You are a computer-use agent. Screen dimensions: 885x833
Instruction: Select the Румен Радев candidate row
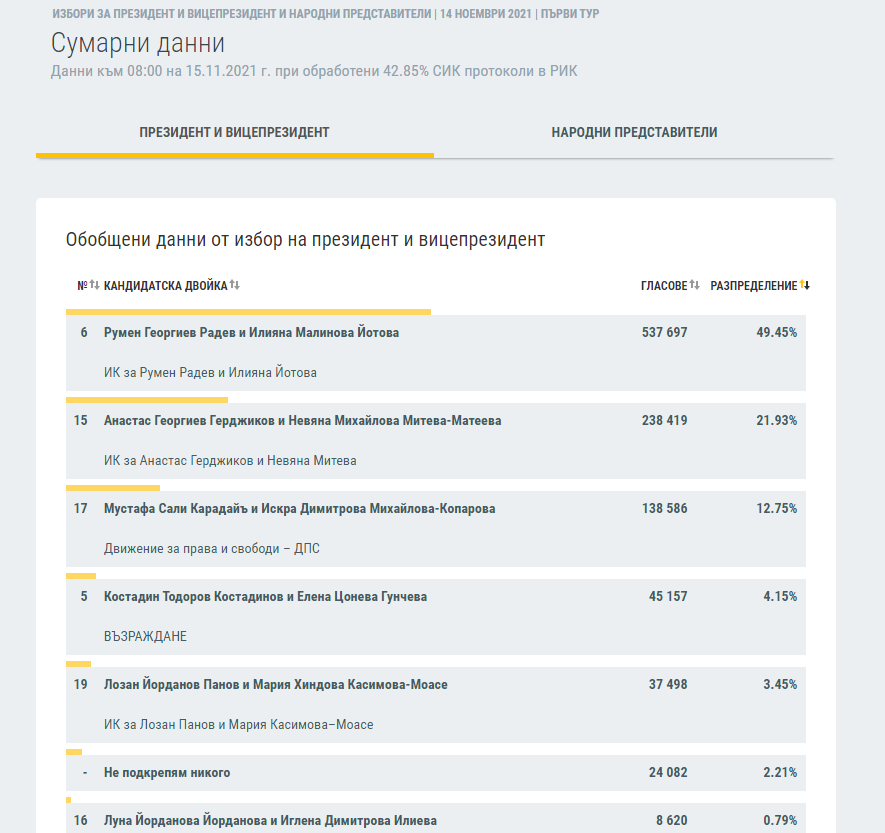[251, 333]
